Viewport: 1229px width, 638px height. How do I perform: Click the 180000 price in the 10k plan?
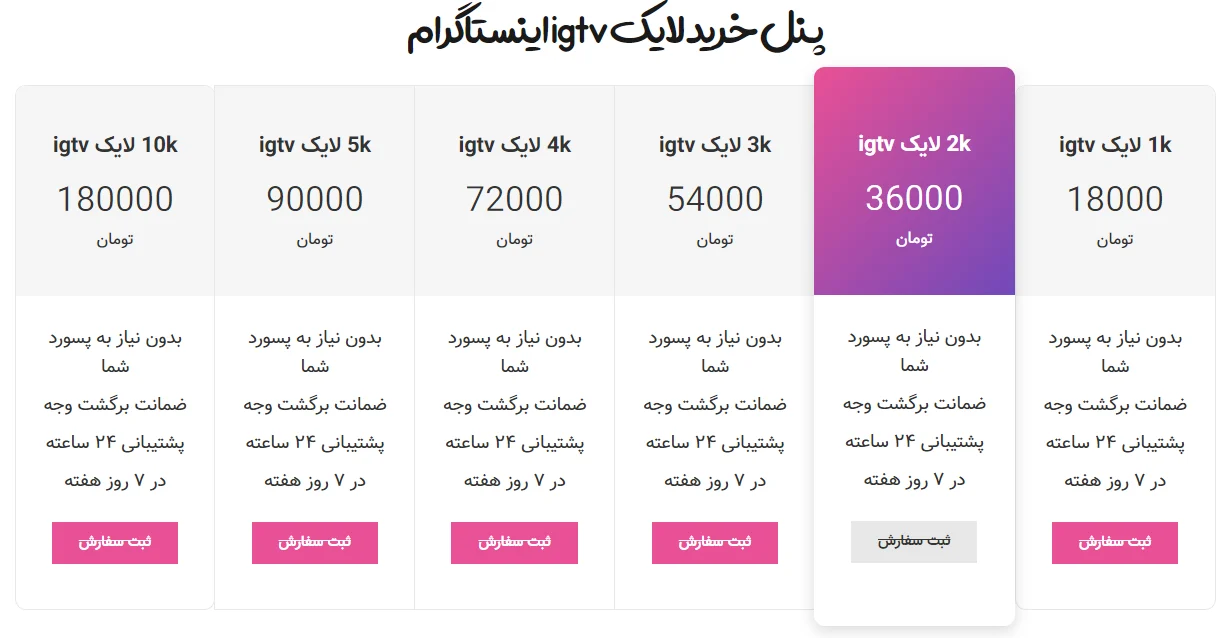coord(115,199)
